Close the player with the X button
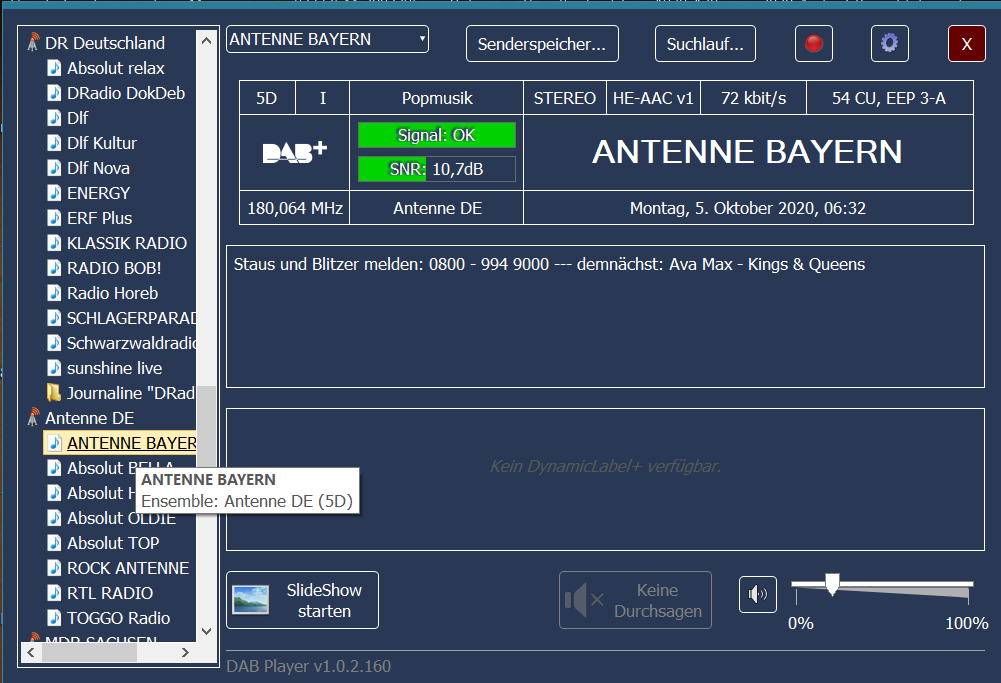Screen dimensions: 1001x683 pyautogui.click(x=966, y=44)
